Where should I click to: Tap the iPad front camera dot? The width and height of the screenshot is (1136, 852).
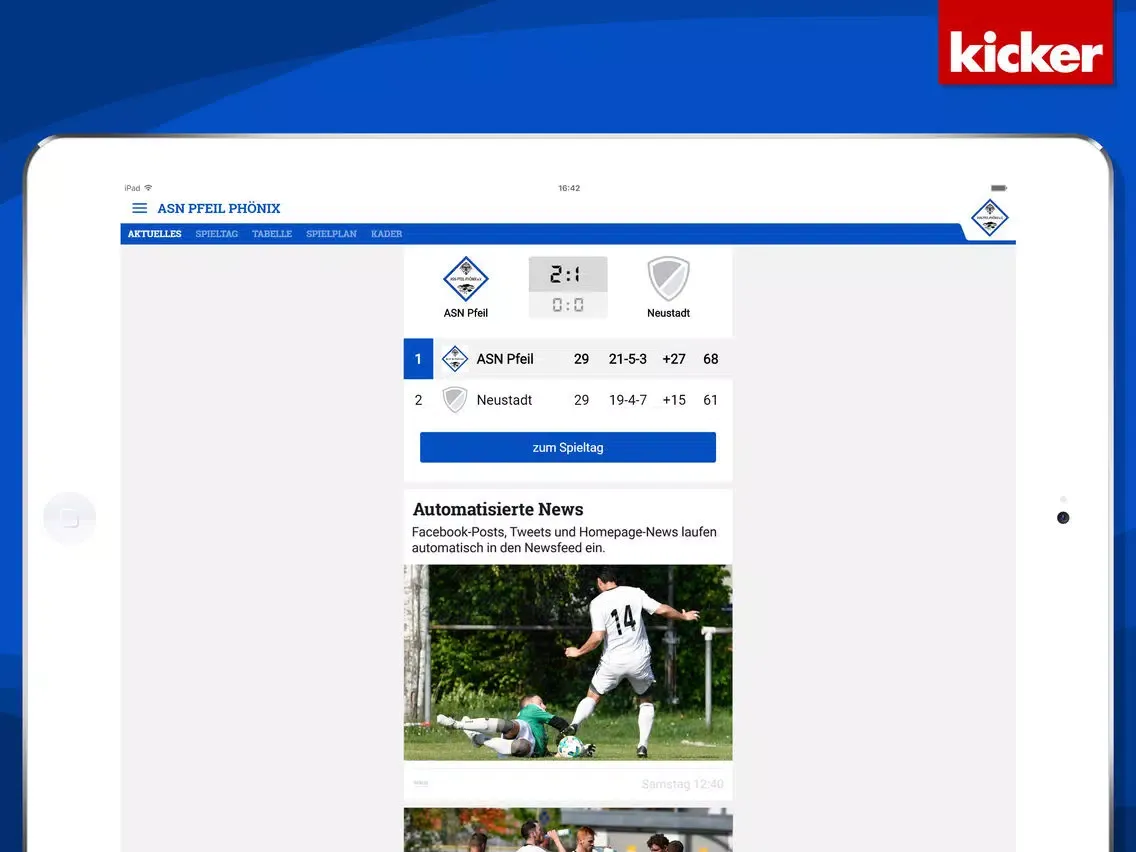[1063, 517]
